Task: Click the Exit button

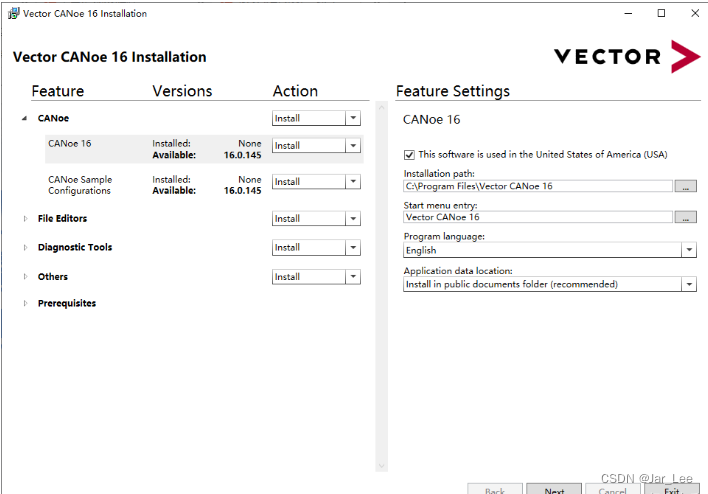Action: (672, 489)
